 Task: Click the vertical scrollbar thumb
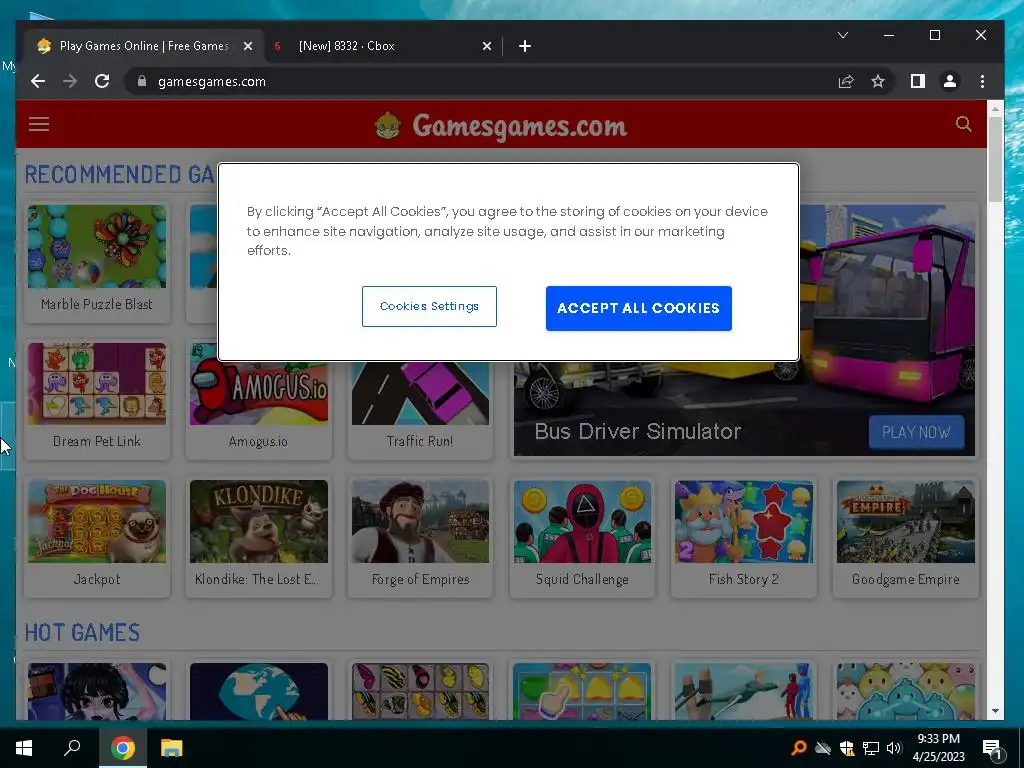(995, 160)
